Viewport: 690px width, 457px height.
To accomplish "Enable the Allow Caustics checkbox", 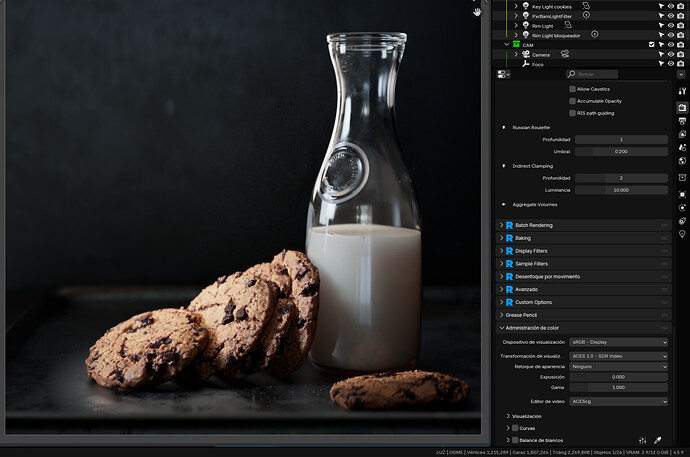I will click(x=572, y=89).
